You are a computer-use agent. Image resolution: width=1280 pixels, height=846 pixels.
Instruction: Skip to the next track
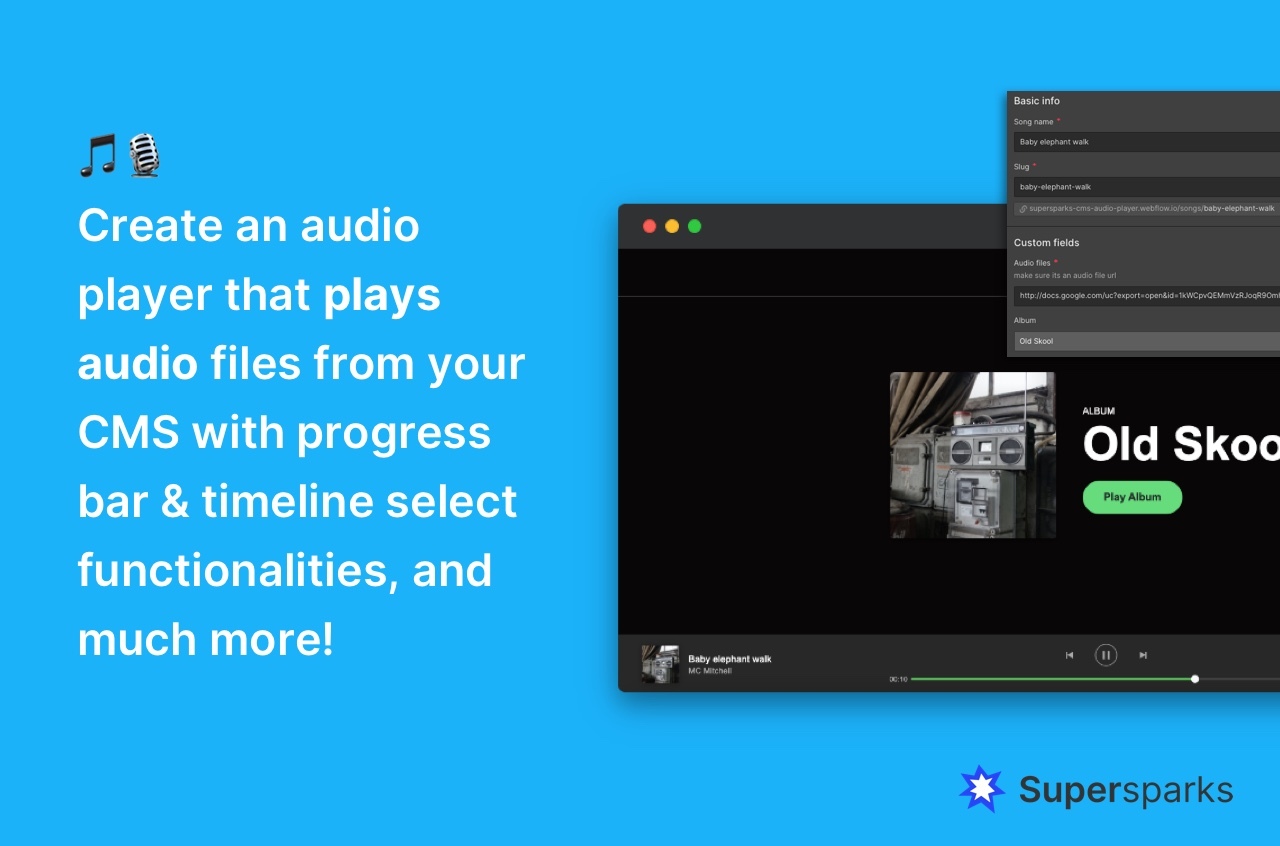[1143, 655]
